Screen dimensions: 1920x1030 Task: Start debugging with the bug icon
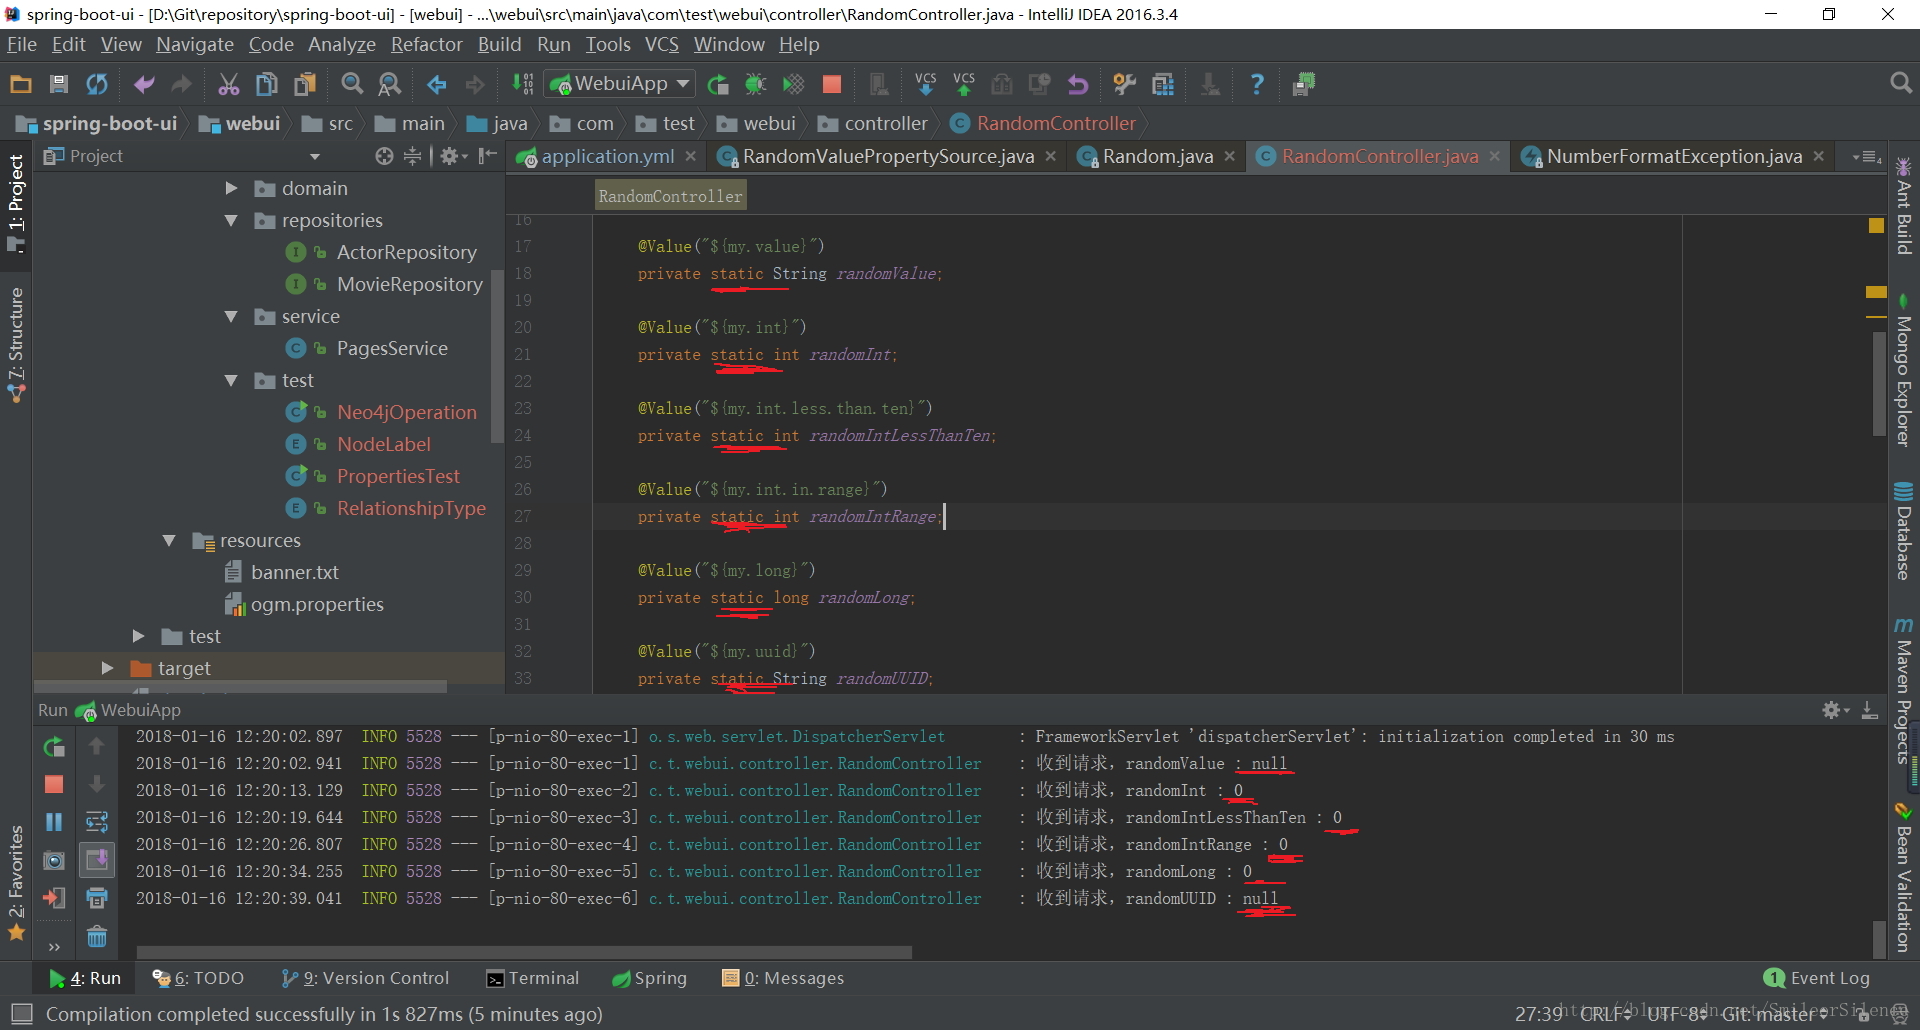click(756, 84)
